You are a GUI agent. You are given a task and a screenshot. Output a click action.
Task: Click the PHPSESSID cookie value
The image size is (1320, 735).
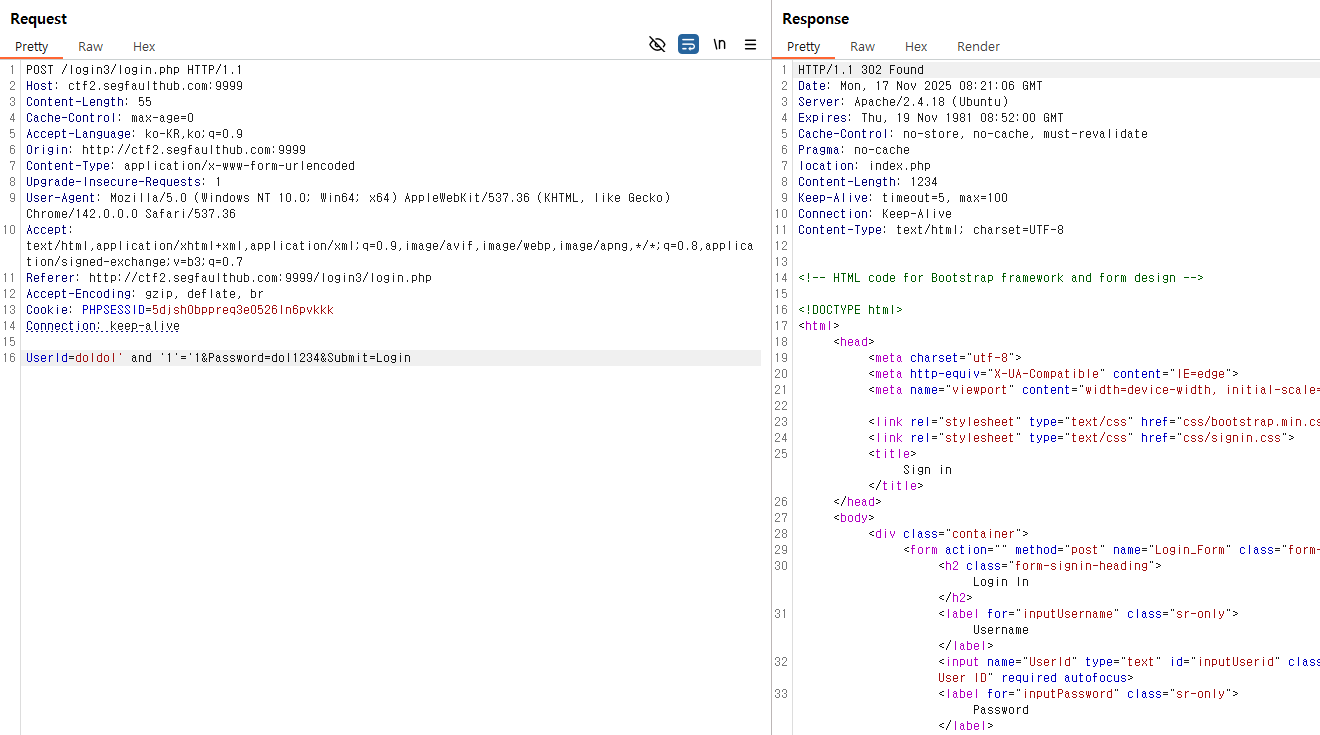pyautogui.click(x=242, y=310)
